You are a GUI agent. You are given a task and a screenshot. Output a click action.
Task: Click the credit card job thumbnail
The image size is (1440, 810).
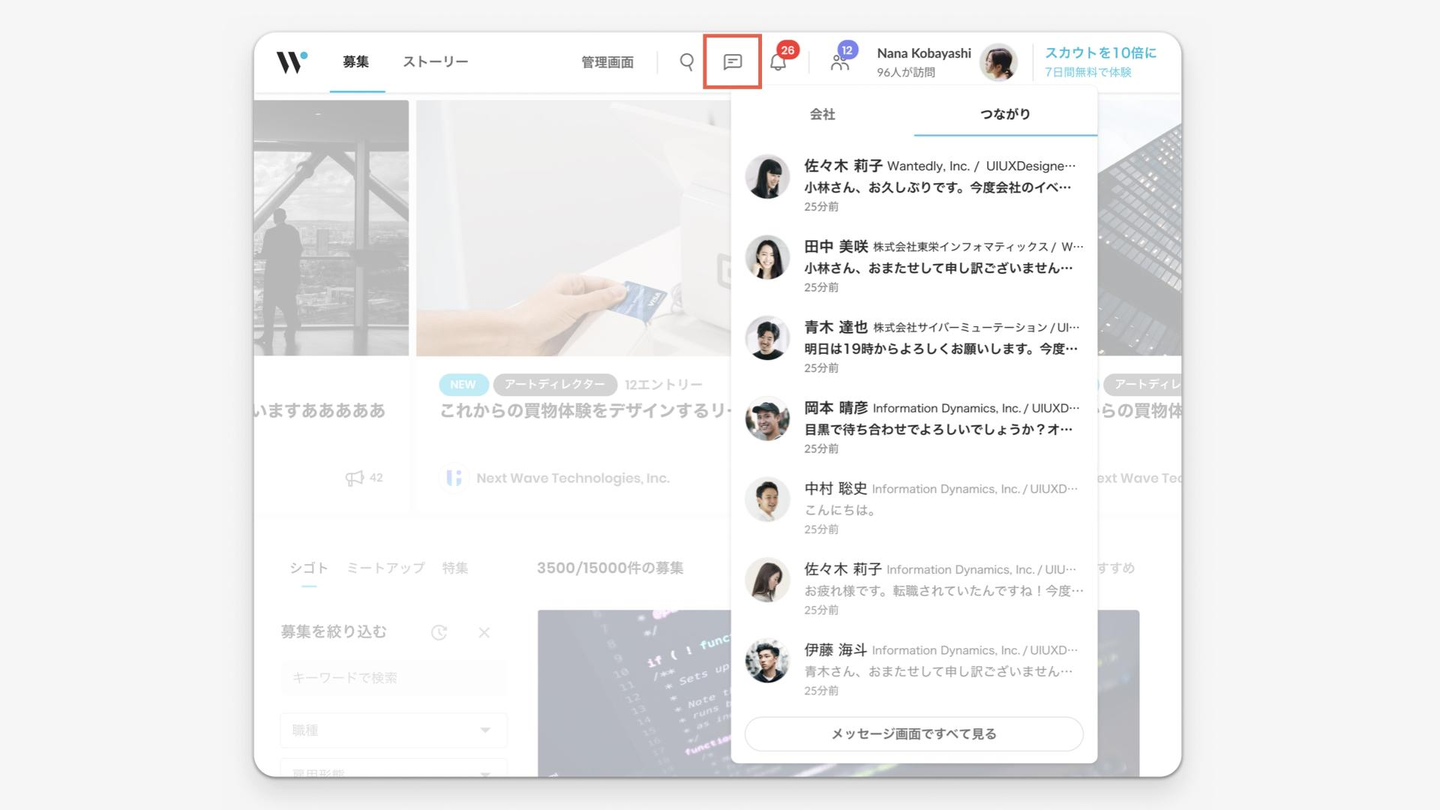[x=574, y=228]
